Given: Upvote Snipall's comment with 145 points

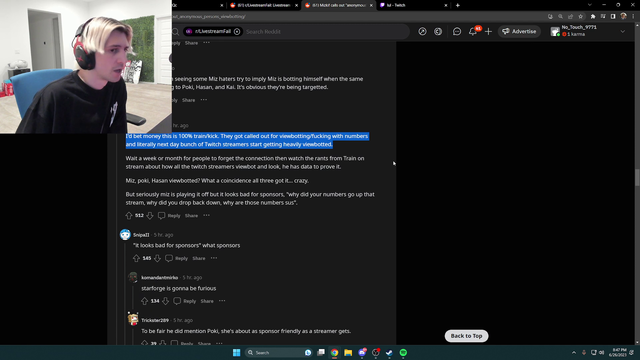Looking at the screenshot, I should click(x=136, y=258).
